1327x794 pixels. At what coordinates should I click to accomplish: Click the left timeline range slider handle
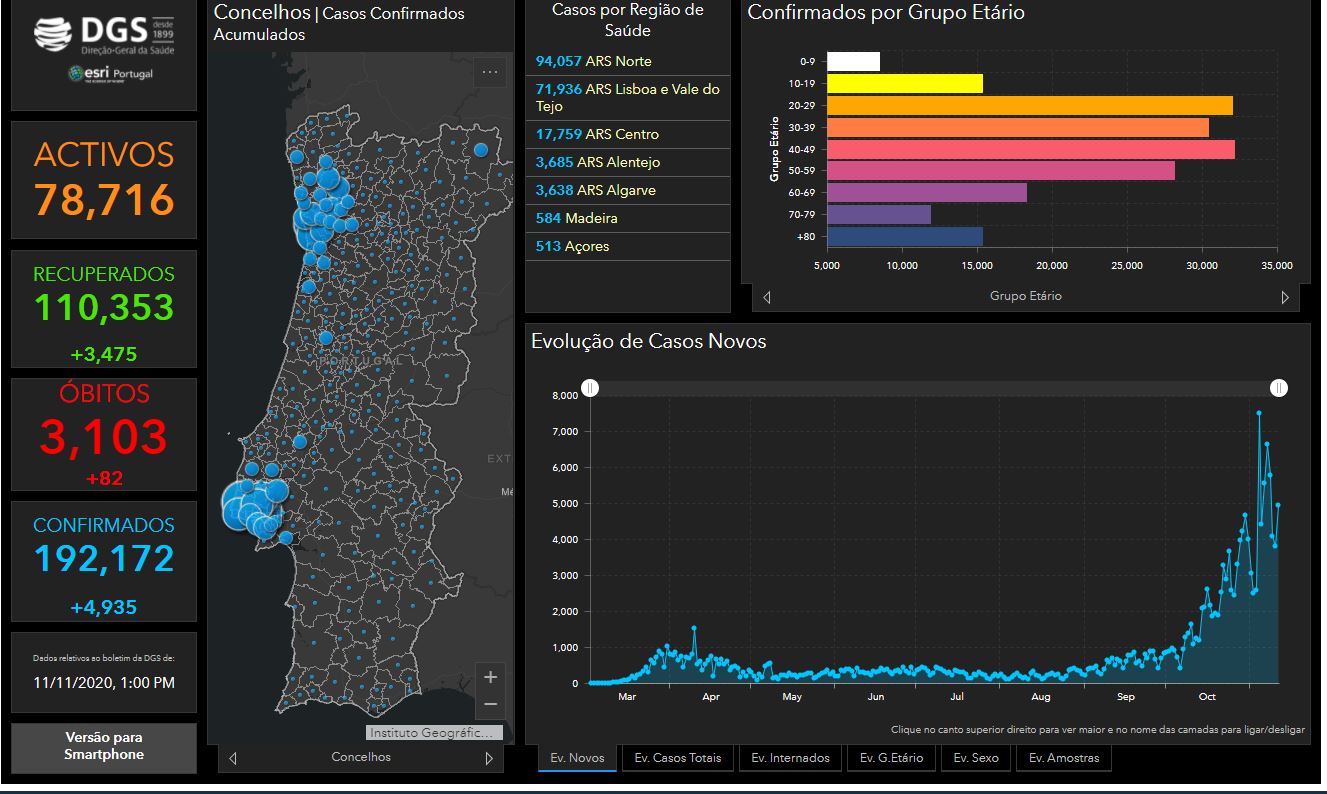point(590,388)
